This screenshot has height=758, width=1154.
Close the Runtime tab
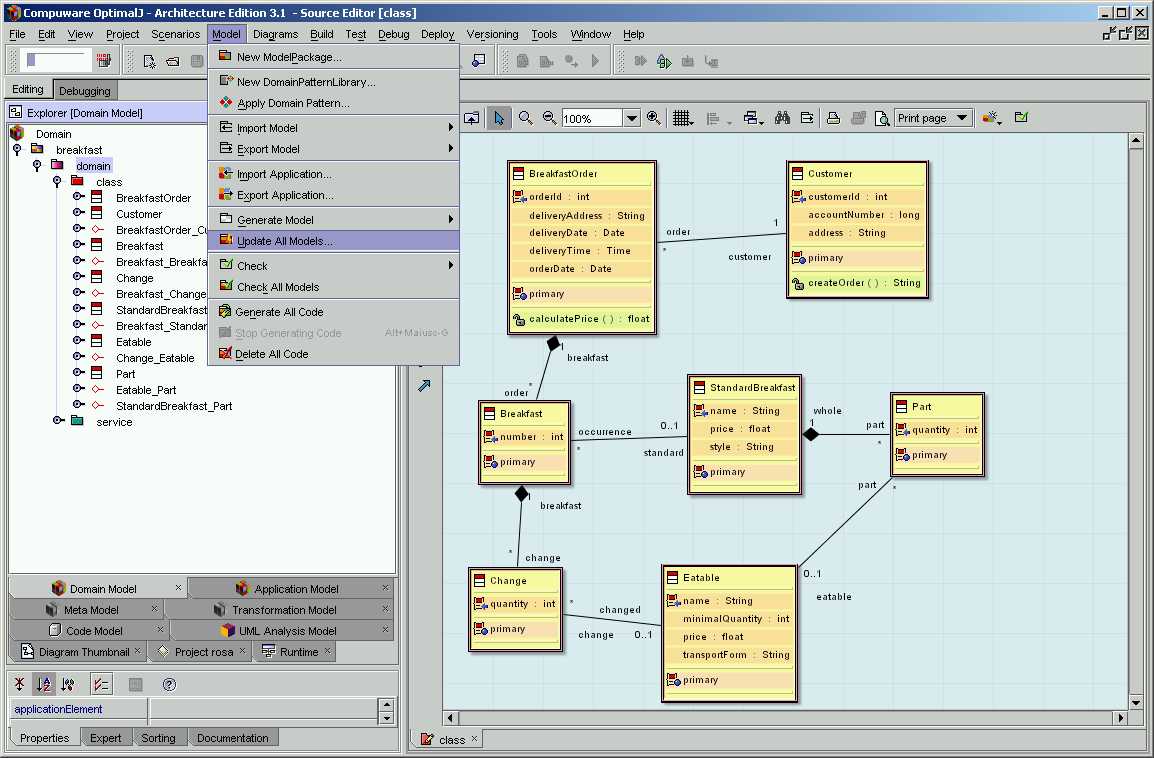[x=328, y=651]
